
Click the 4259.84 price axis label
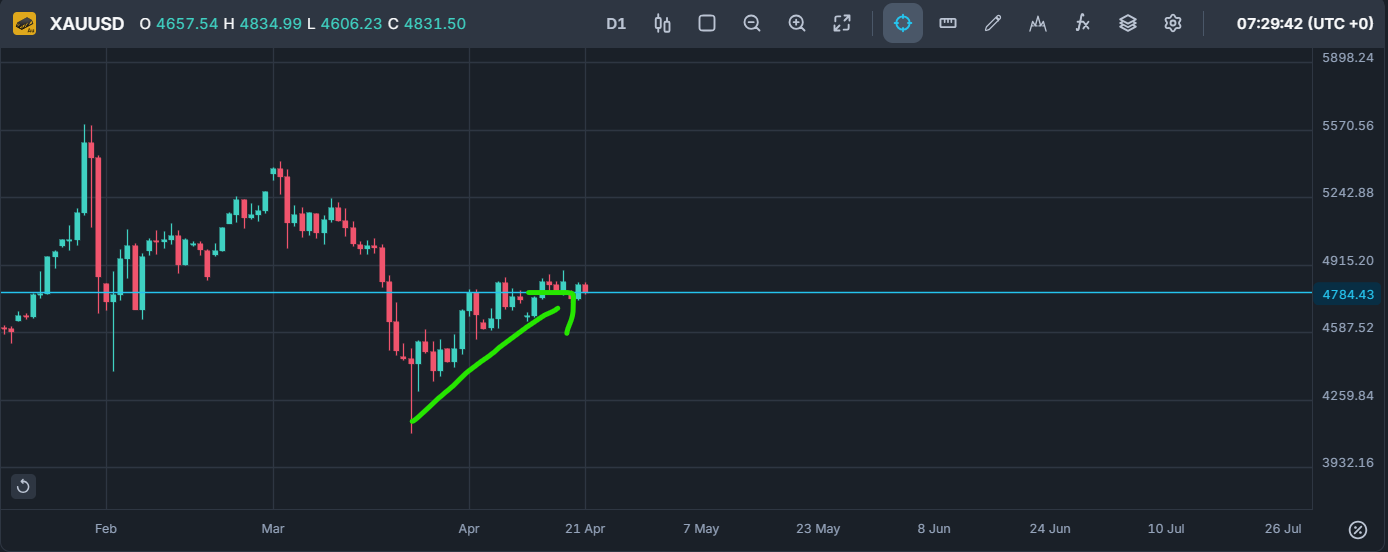[1348, 395]
